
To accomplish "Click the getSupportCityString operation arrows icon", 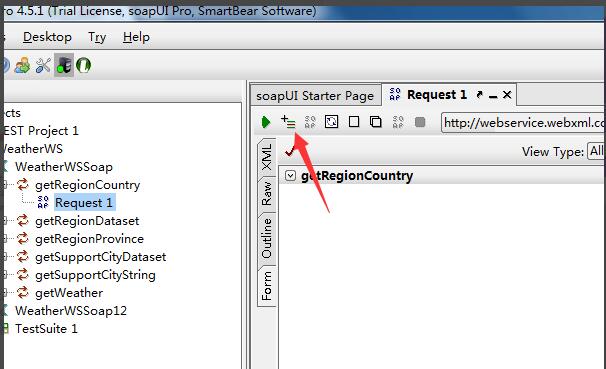I will click(23, 275).
